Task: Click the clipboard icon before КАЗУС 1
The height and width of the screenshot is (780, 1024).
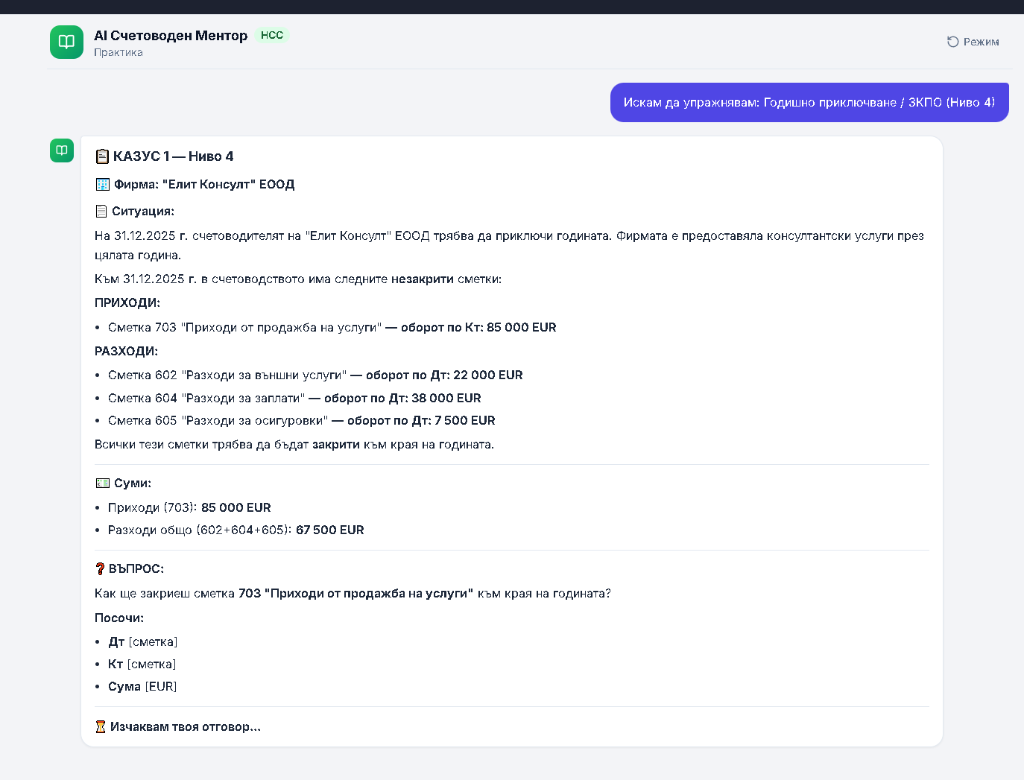Action: pos(102,156)
